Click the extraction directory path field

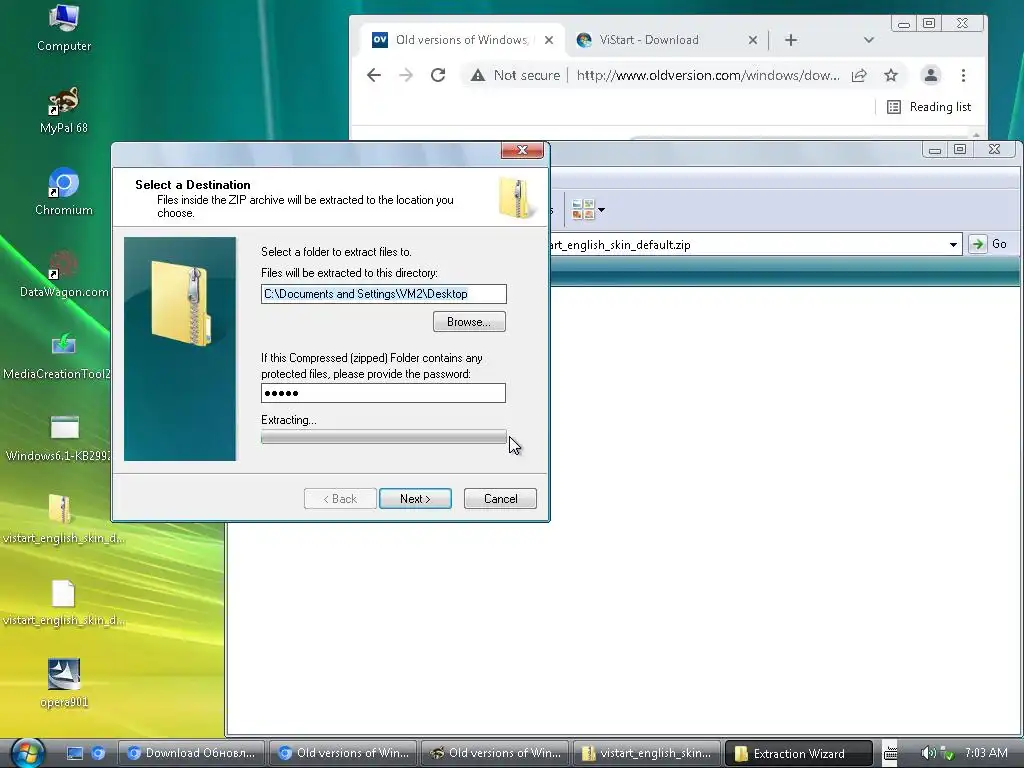[384, 294]
